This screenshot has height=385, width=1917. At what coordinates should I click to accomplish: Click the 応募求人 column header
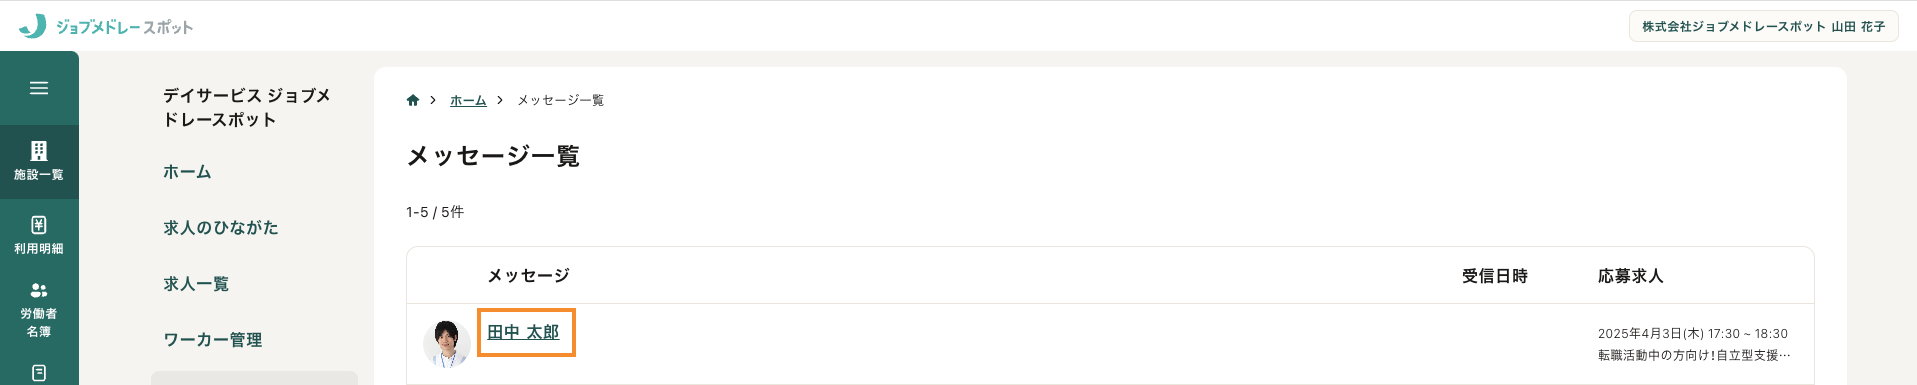pos(1630,275)
